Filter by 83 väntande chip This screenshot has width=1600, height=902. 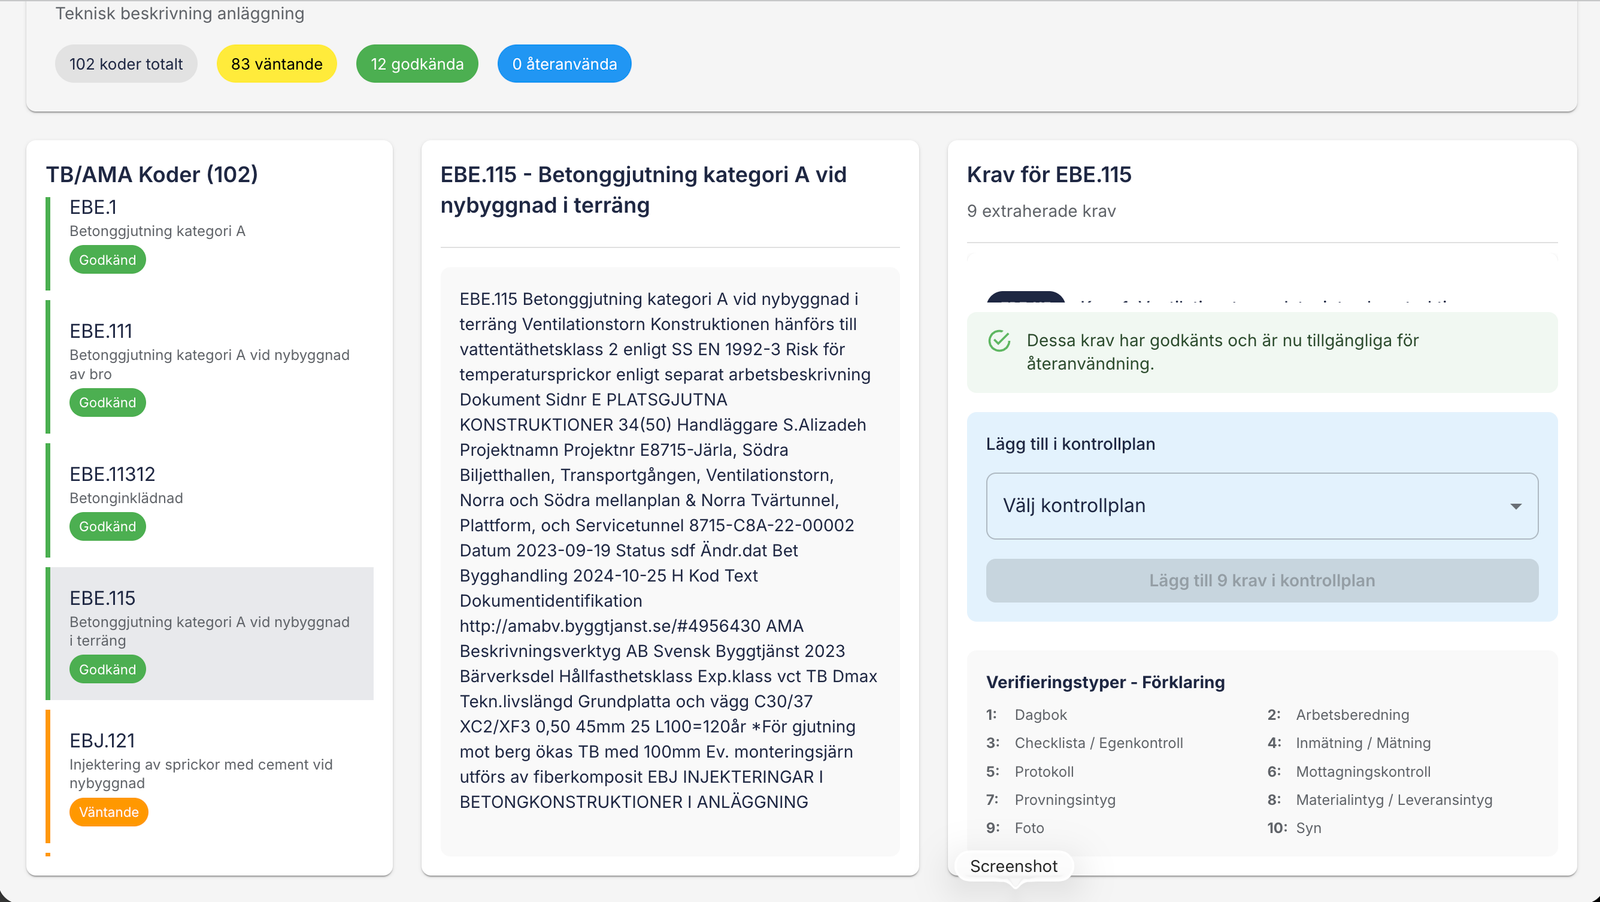(277, 64)
